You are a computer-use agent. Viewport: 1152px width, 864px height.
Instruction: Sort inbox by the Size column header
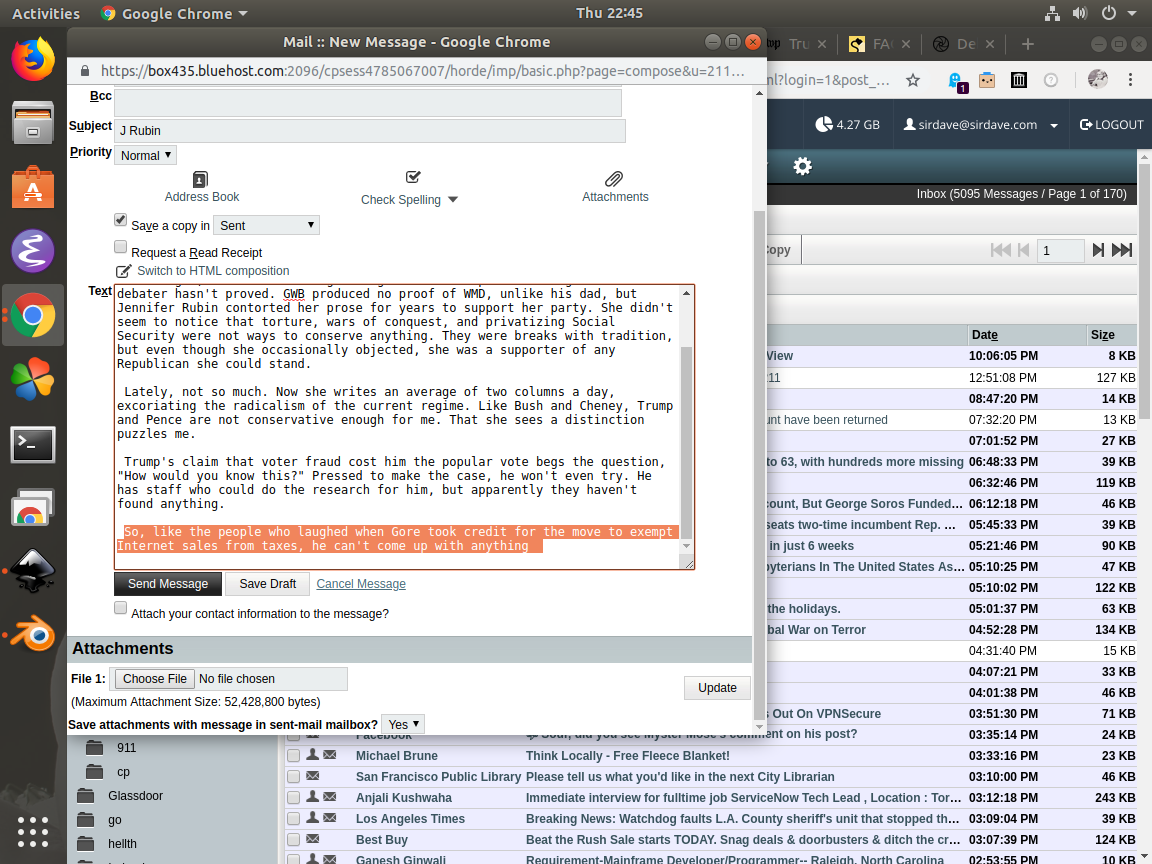pos(1102,335)
